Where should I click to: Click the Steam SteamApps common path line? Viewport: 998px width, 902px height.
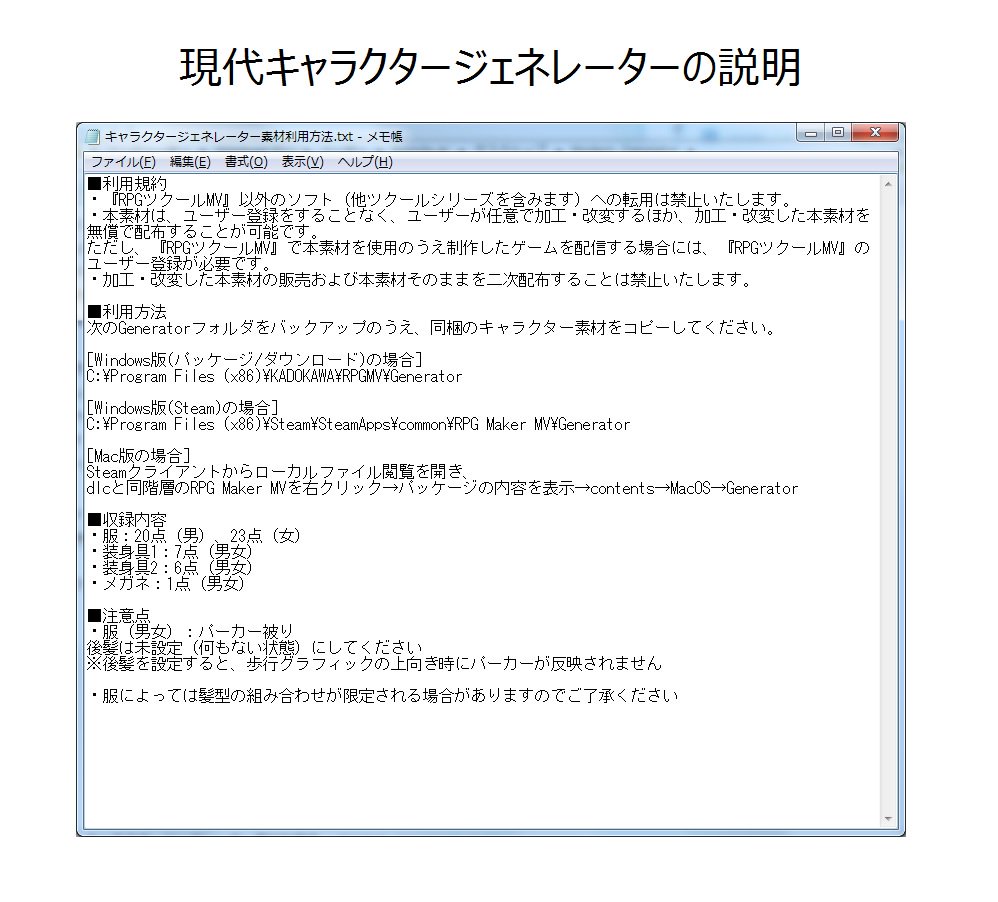pyautogui.click(x=358, y=424)
